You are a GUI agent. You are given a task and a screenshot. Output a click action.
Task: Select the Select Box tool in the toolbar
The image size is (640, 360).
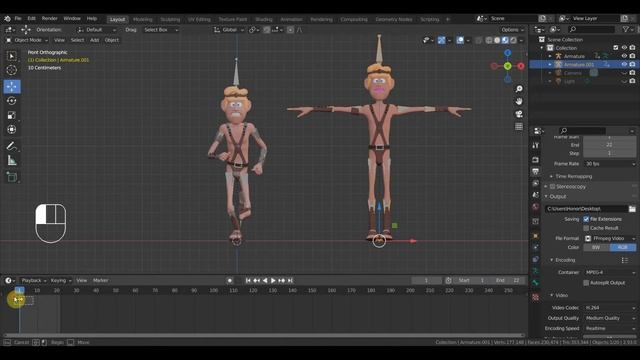pos(11,56)
